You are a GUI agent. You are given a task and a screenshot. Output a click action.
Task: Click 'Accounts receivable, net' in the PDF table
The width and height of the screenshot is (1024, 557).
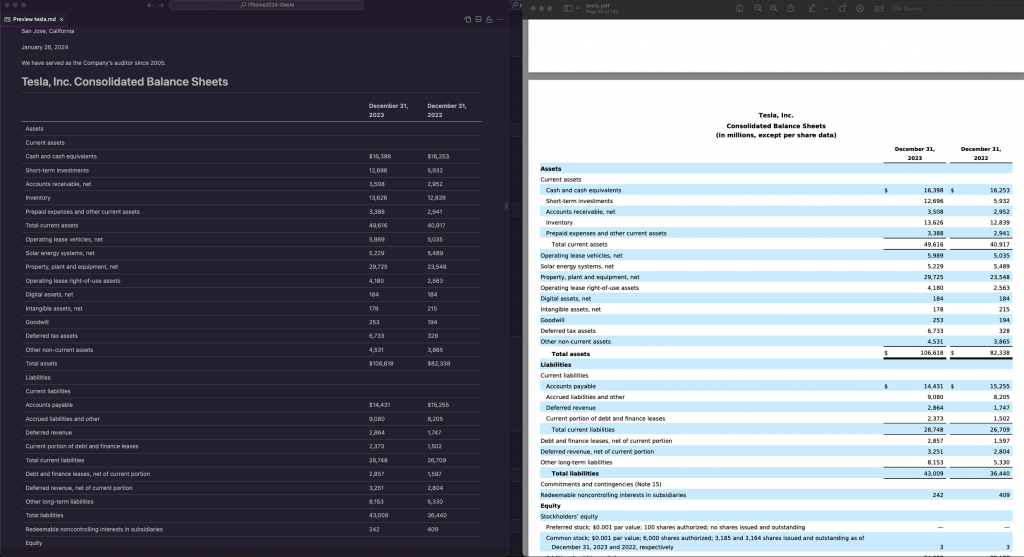click(581, 212)
